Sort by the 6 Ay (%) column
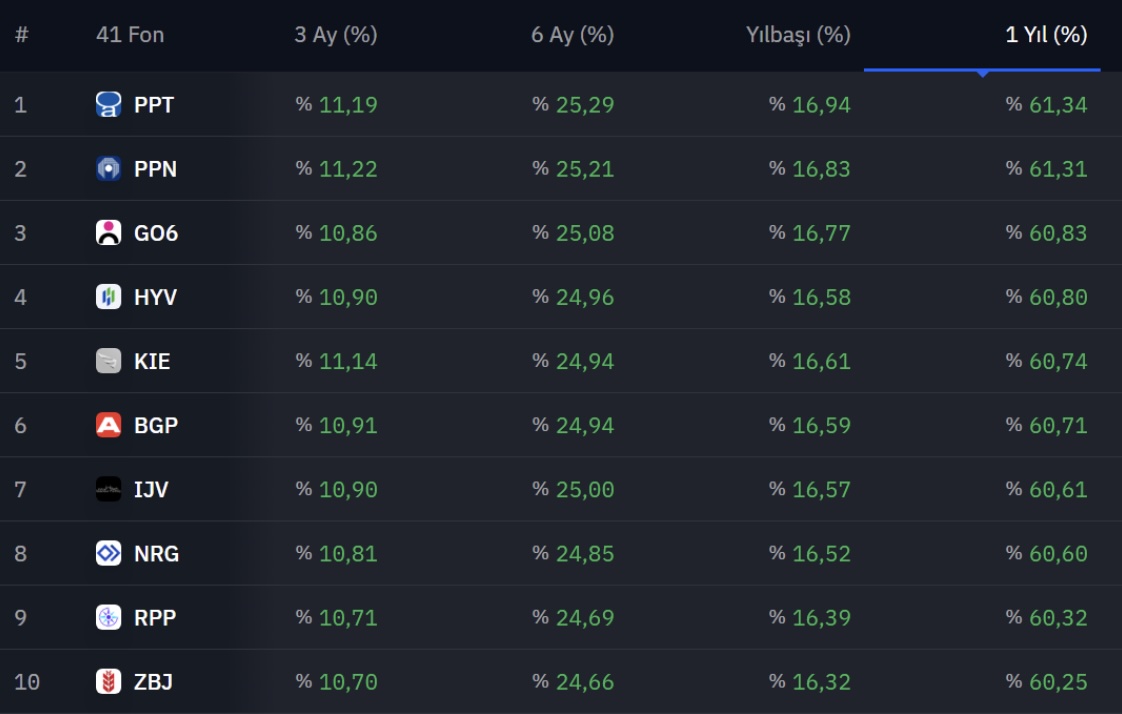Viewport: 1122px width, 714px height. point(572,34)
